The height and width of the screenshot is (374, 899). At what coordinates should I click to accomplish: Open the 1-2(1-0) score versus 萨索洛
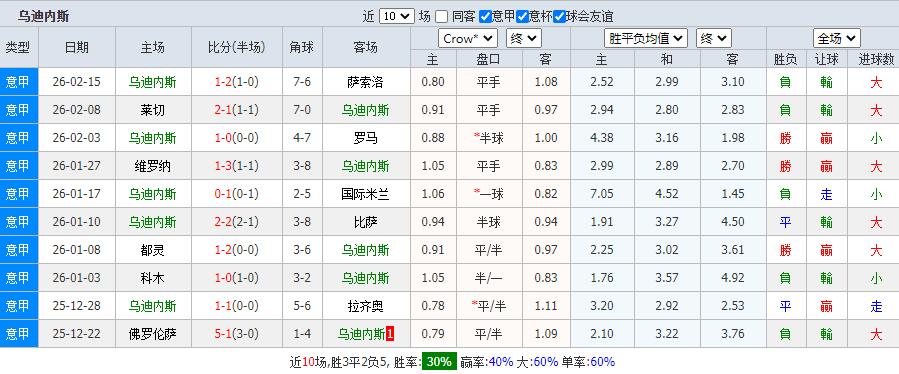point(236,82)
